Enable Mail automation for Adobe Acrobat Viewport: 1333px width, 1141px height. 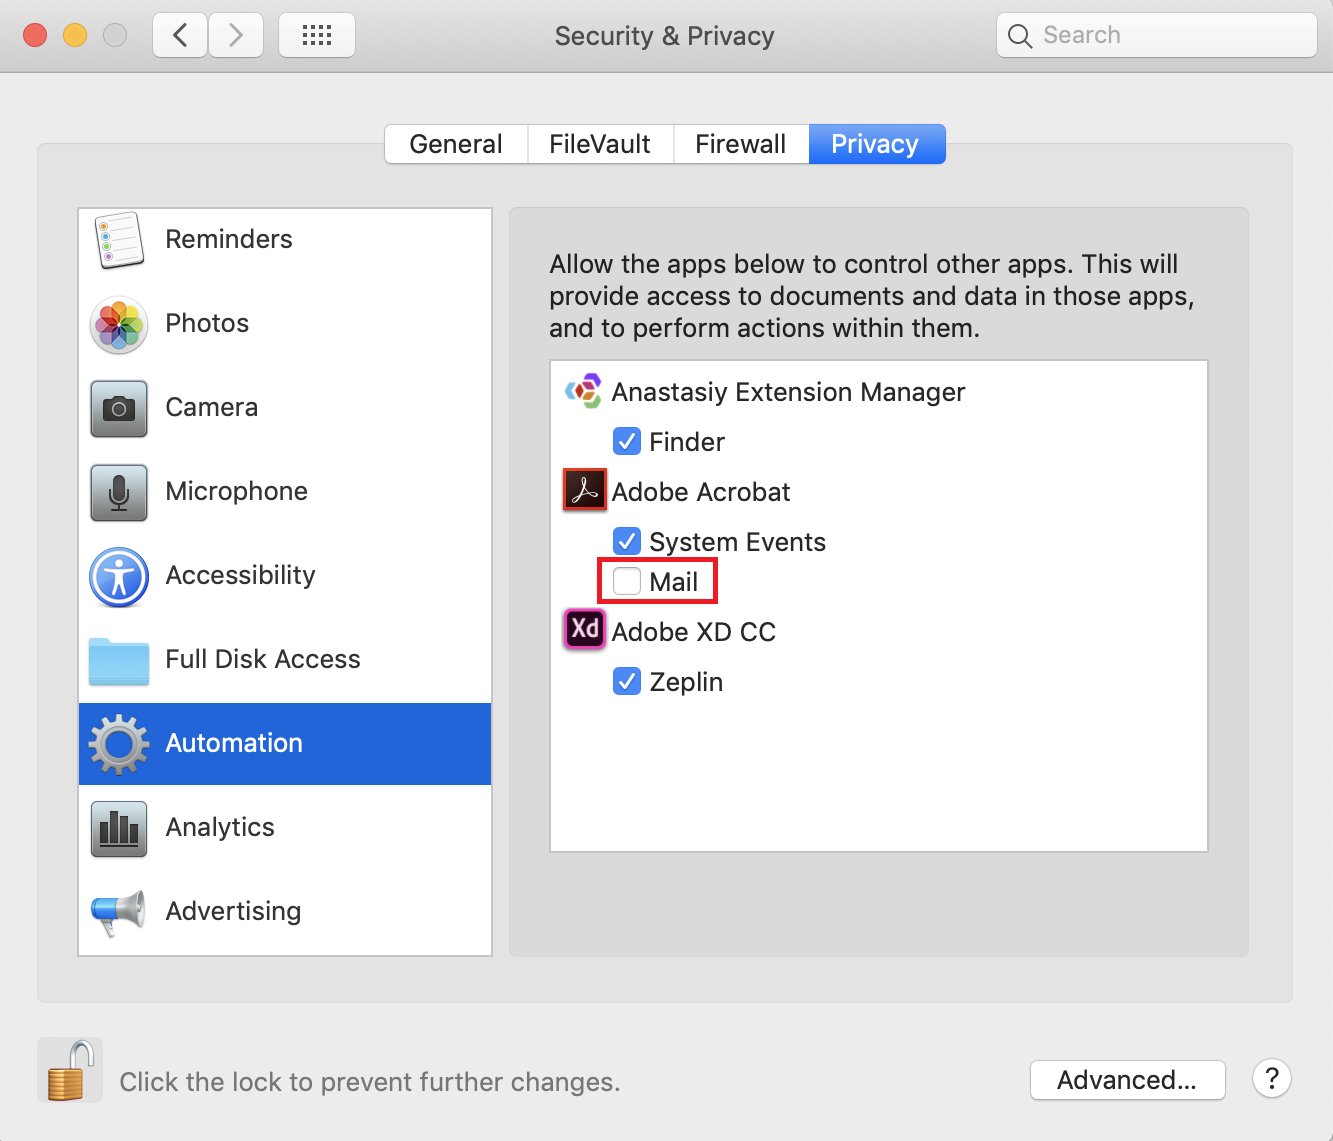[x=626, y=580]
